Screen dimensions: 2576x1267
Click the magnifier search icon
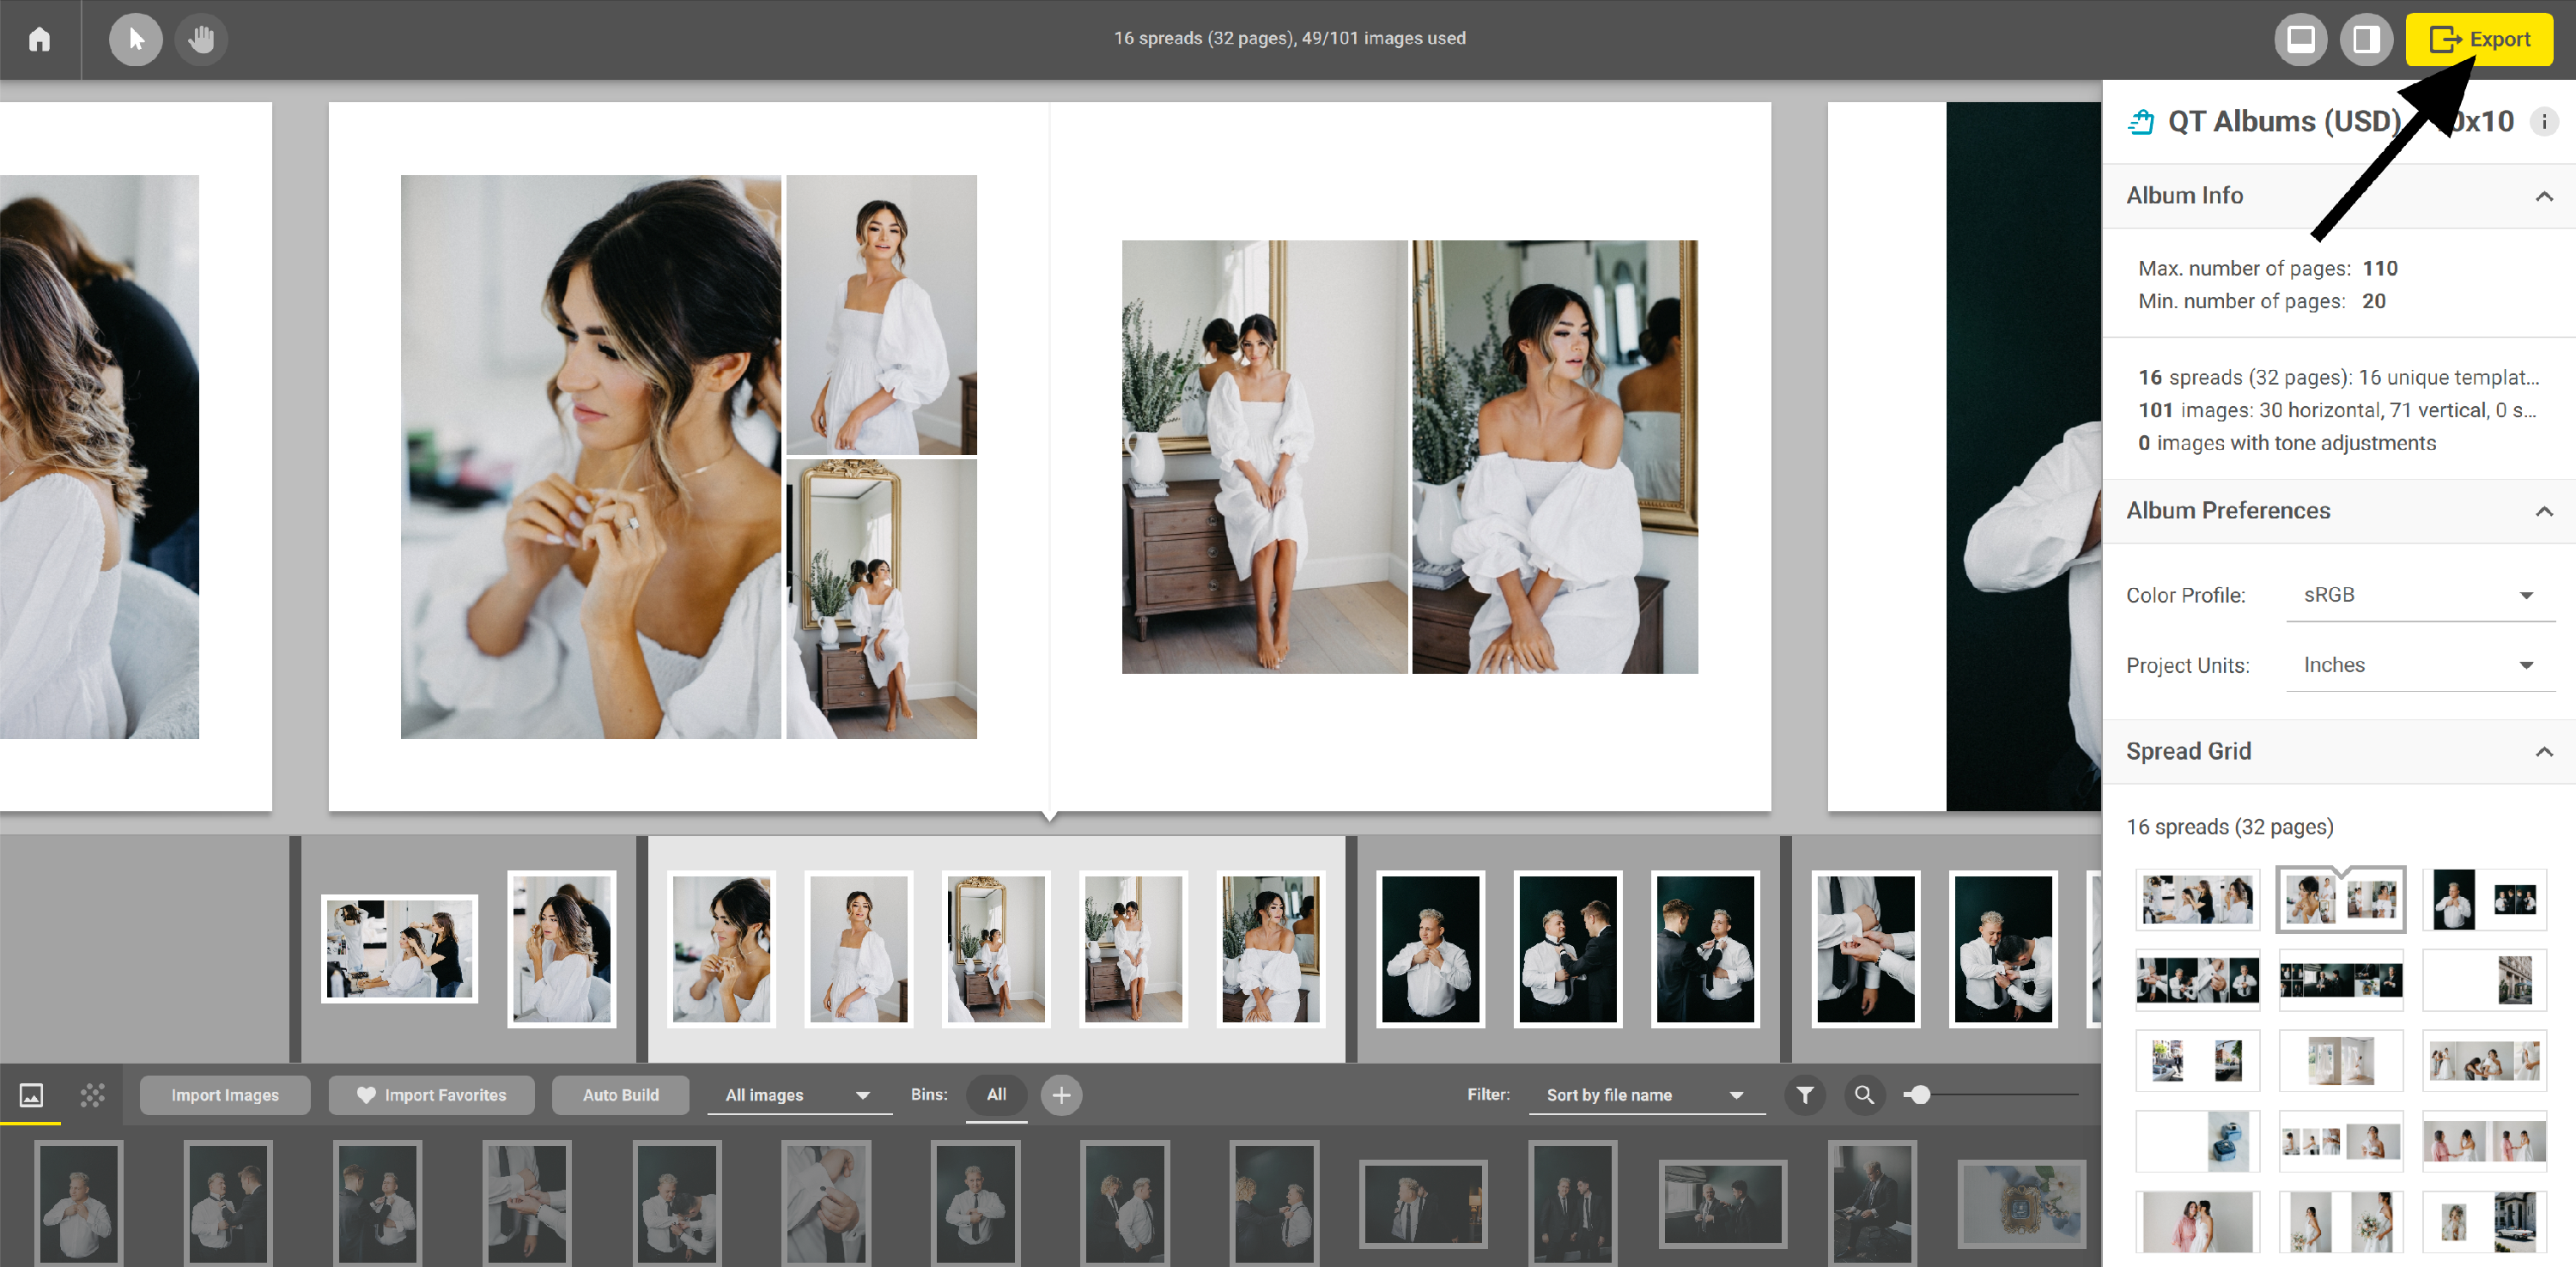click(1864, 1095)
